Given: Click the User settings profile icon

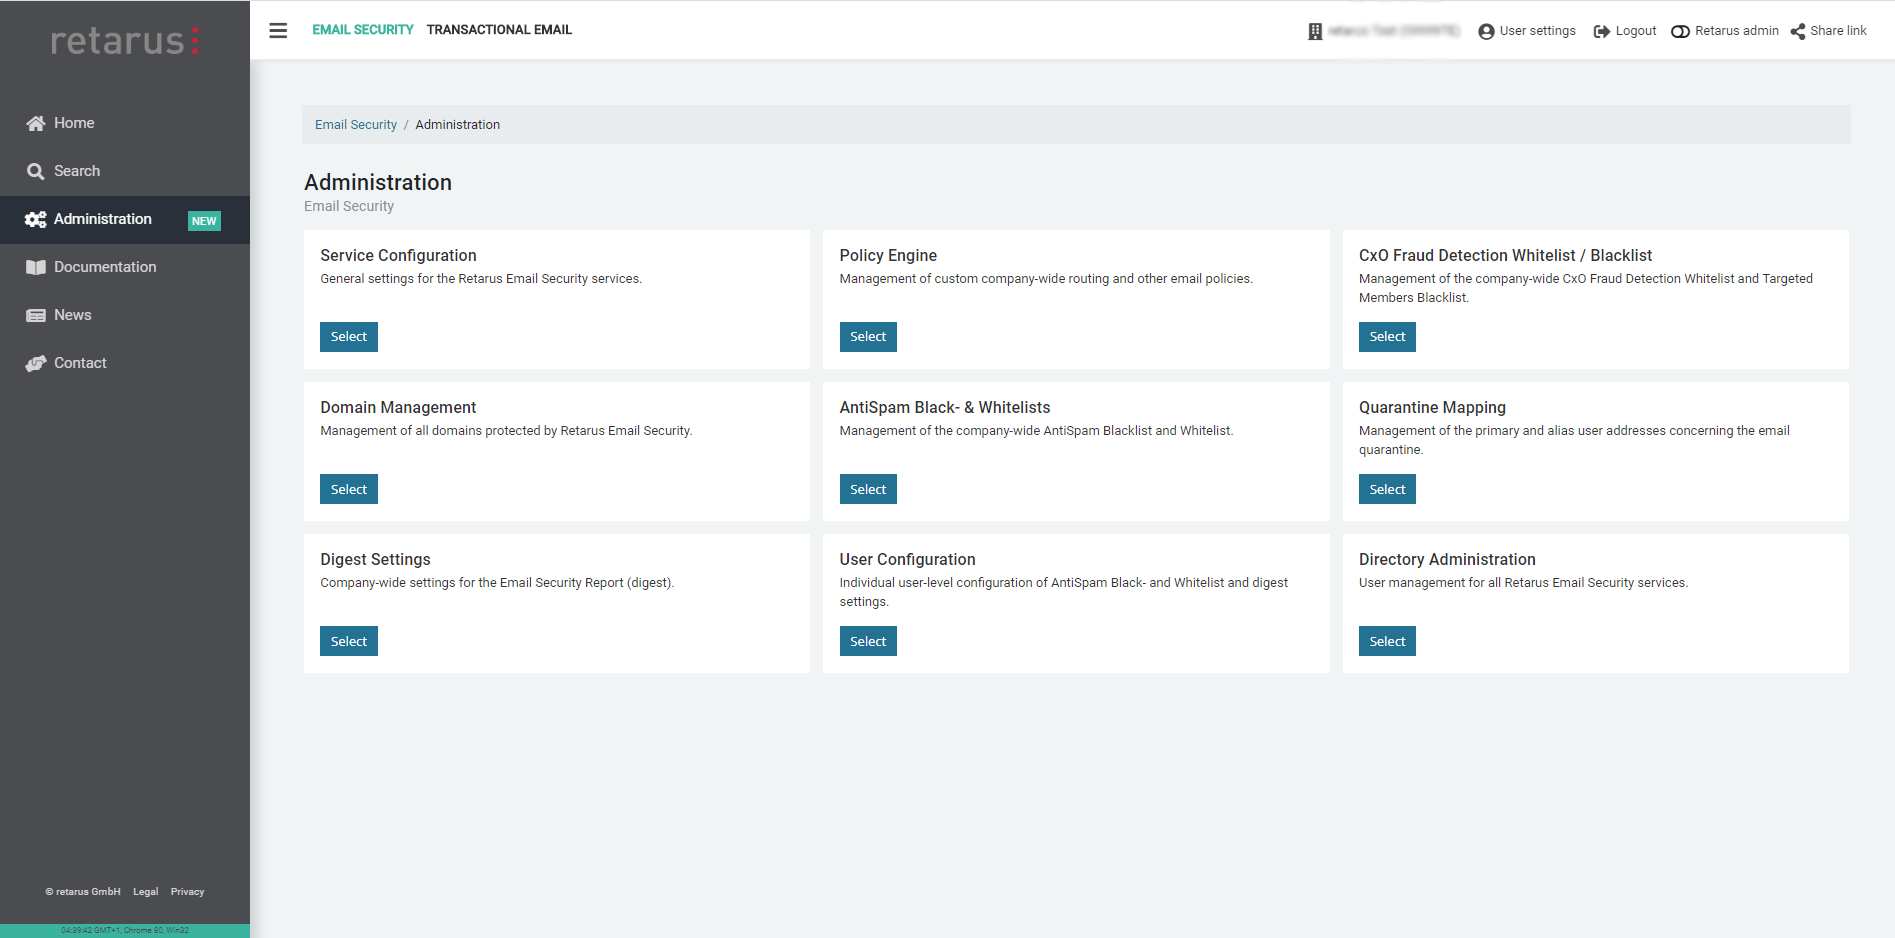Looking at the screenshot, I should pyautogui.click(x=1486, y=31).
